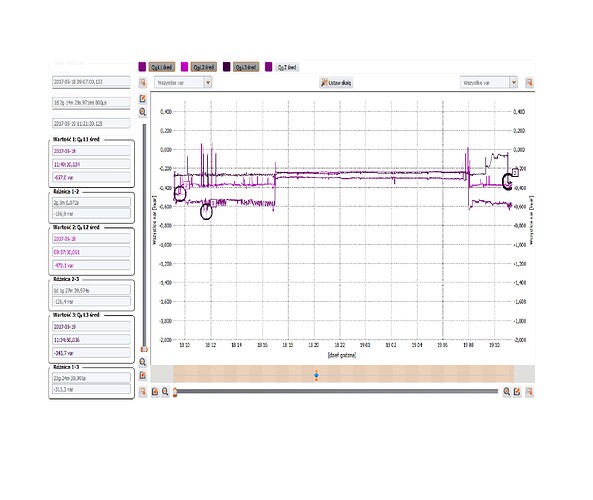Click the zoom-out magnifier below the vertical slider
593x500 pixels.
coord(143,362)
